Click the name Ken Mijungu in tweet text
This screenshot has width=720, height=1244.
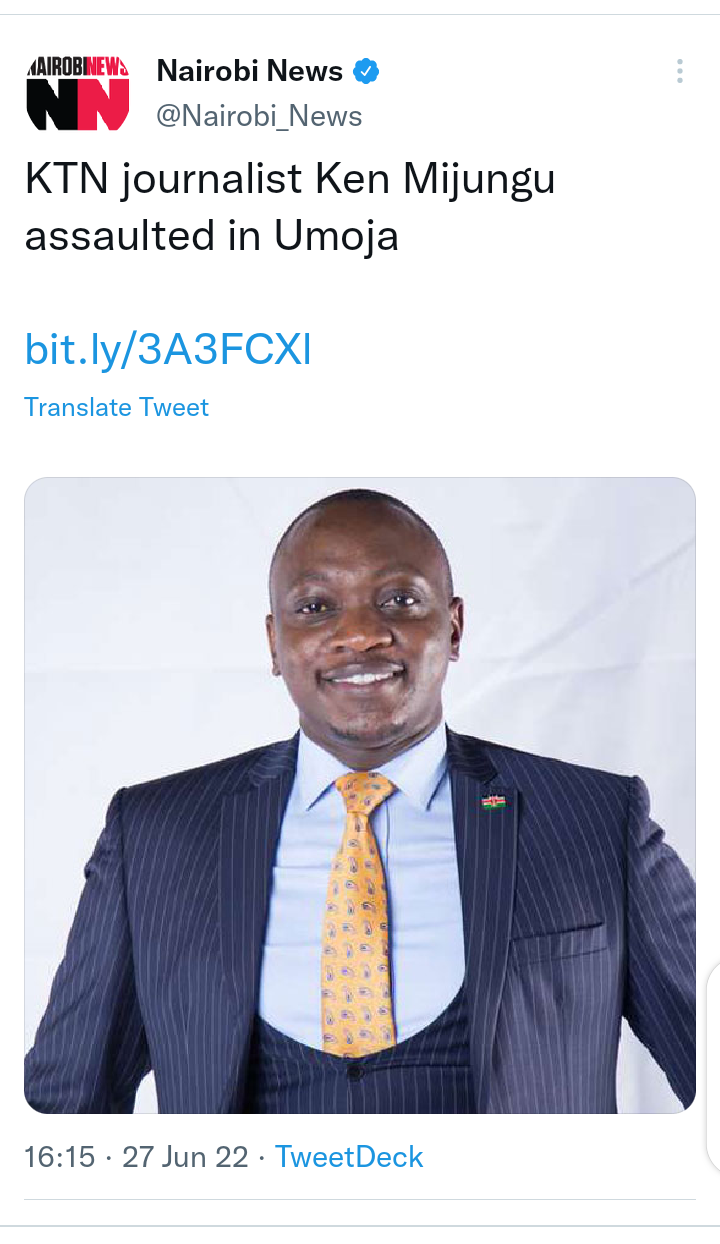pyautogui.click(x=435, y=180)
